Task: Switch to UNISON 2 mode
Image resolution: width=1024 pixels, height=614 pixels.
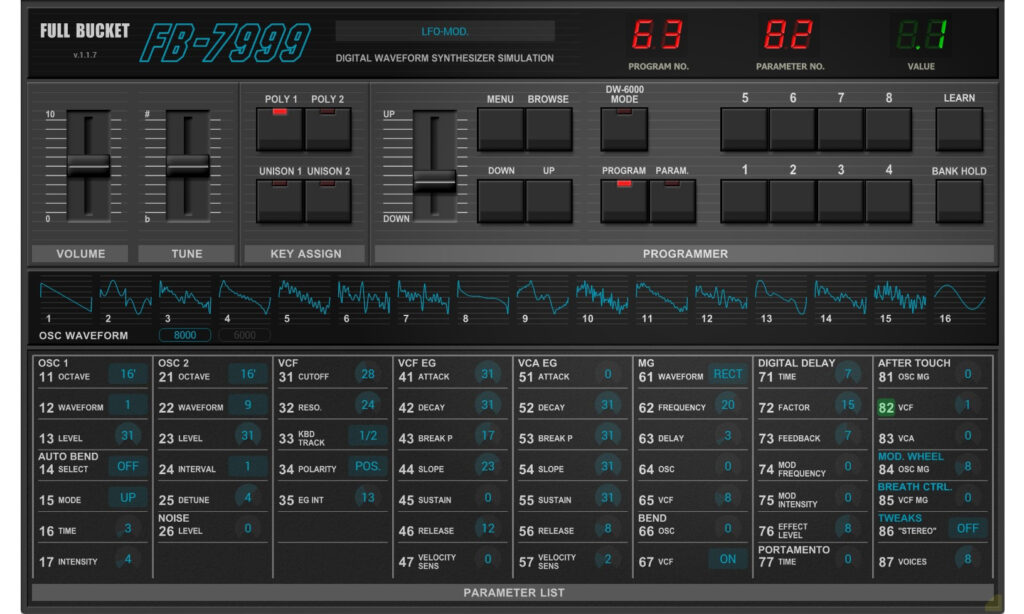Action: pyautogui.click(x=328, y=201)
